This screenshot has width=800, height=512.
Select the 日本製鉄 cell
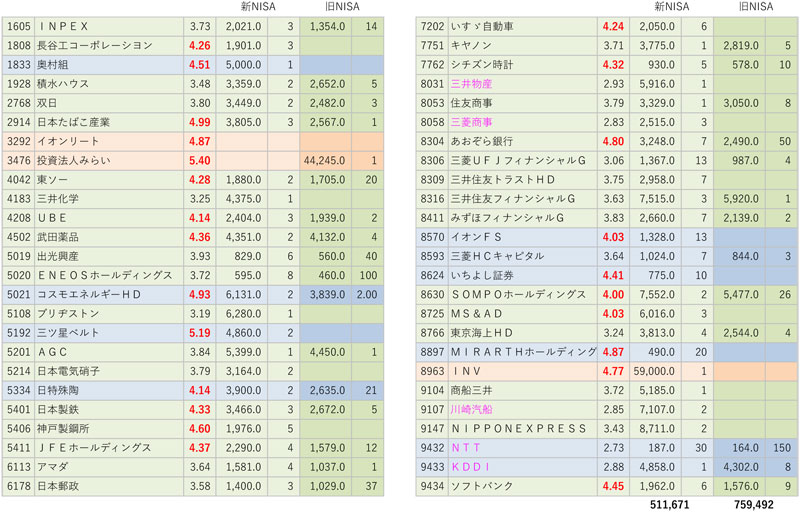[109, 409]
